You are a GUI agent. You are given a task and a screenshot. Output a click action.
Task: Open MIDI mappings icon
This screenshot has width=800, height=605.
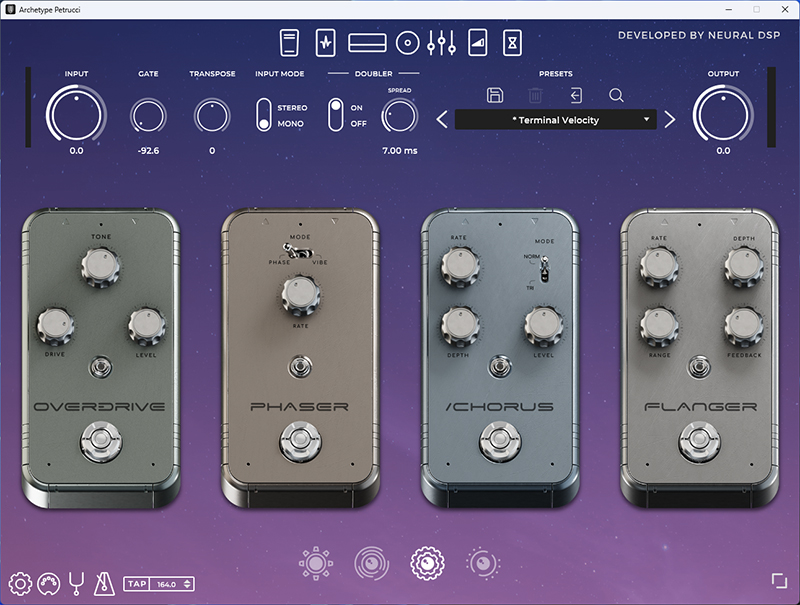(49, 584)
